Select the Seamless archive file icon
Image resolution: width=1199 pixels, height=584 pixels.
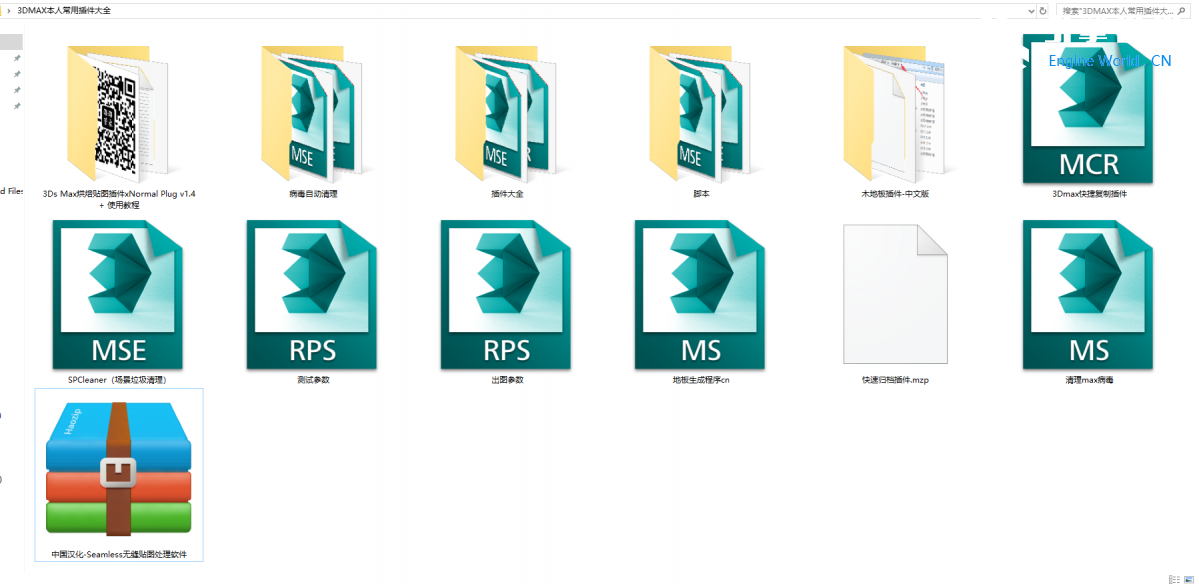point(119,469)
